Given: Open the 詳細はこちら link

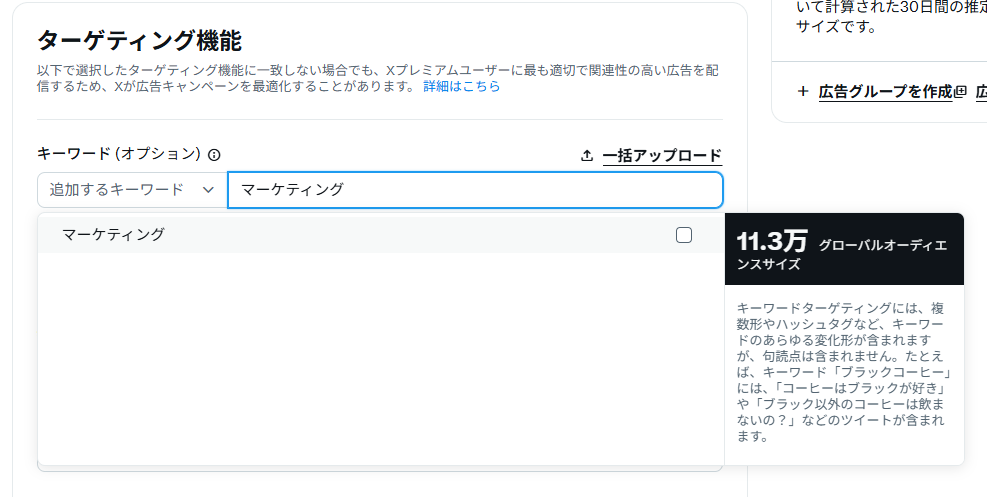Looking at the screenshot, I should coord(462,86).
